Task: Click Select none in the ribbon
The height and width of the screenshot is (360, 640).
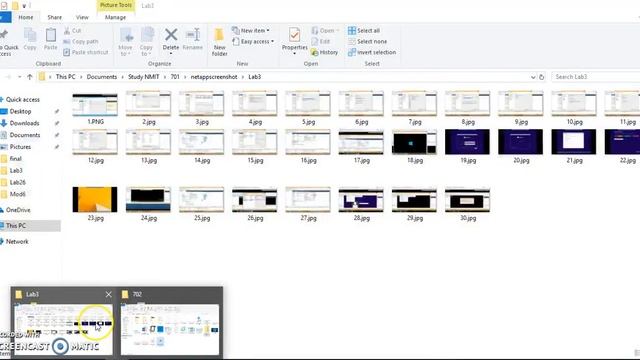Action: tap(367, 41)
